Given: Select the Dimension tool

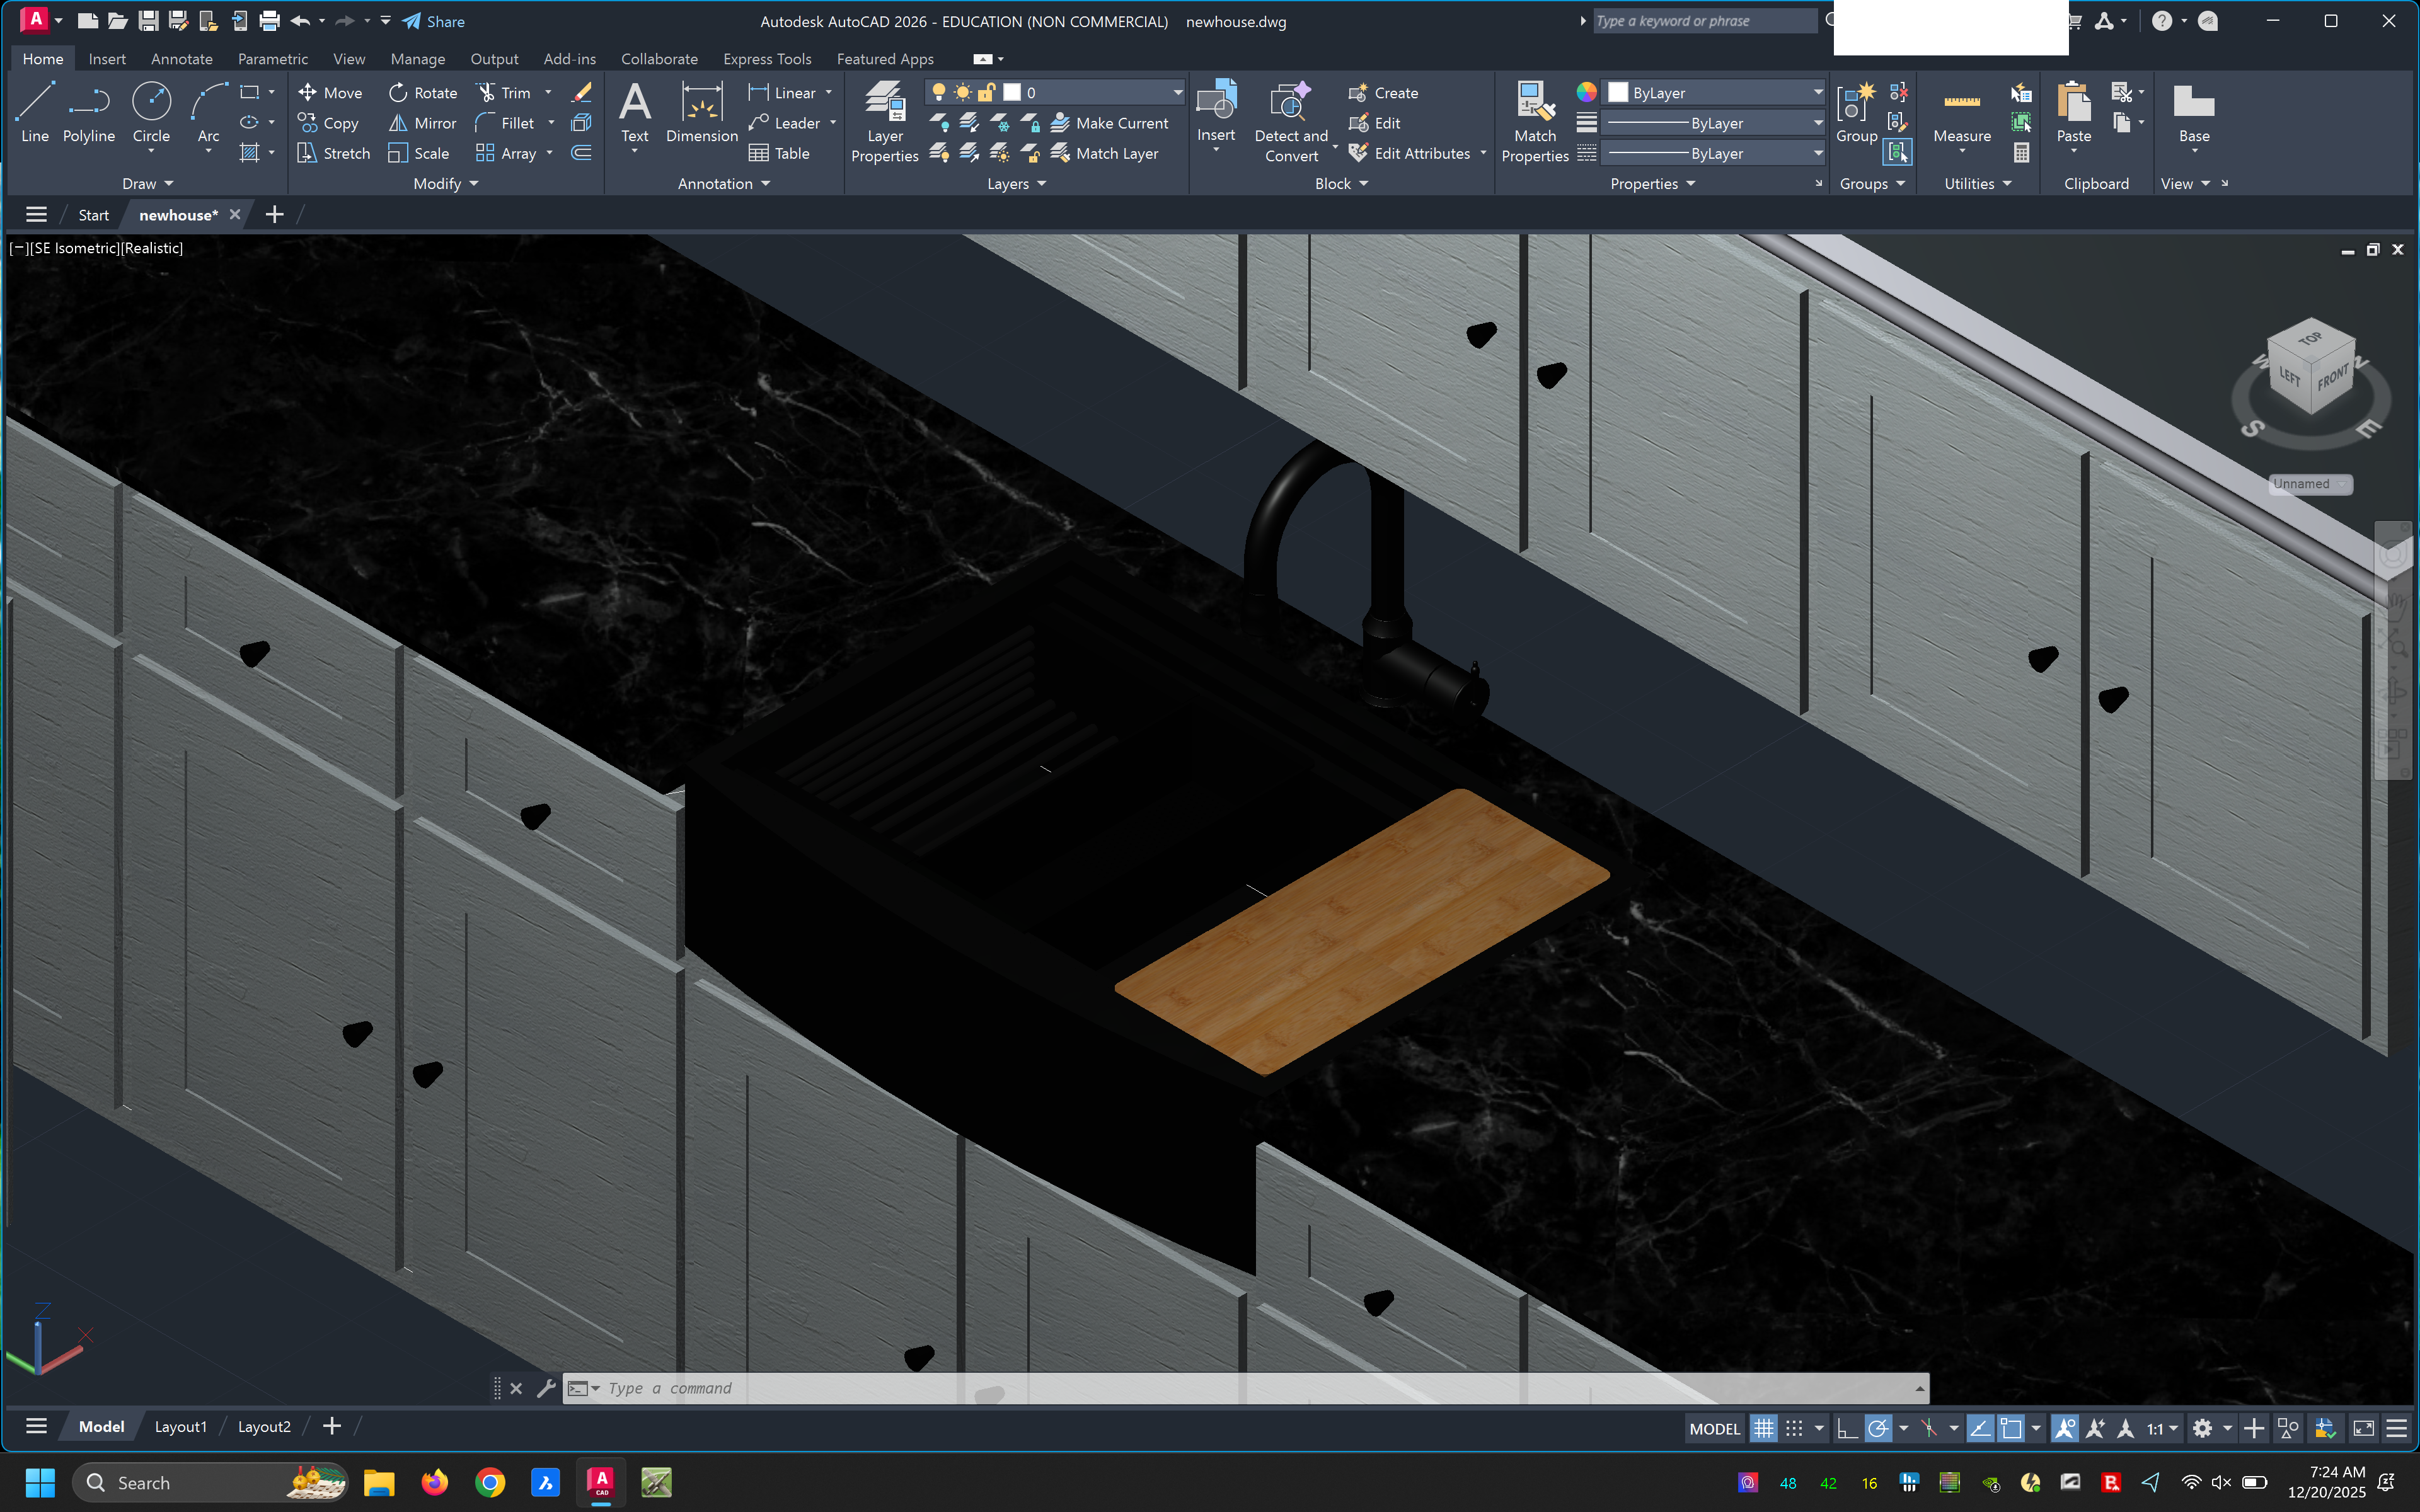Looking at the screenshot, I should [702, 112].
